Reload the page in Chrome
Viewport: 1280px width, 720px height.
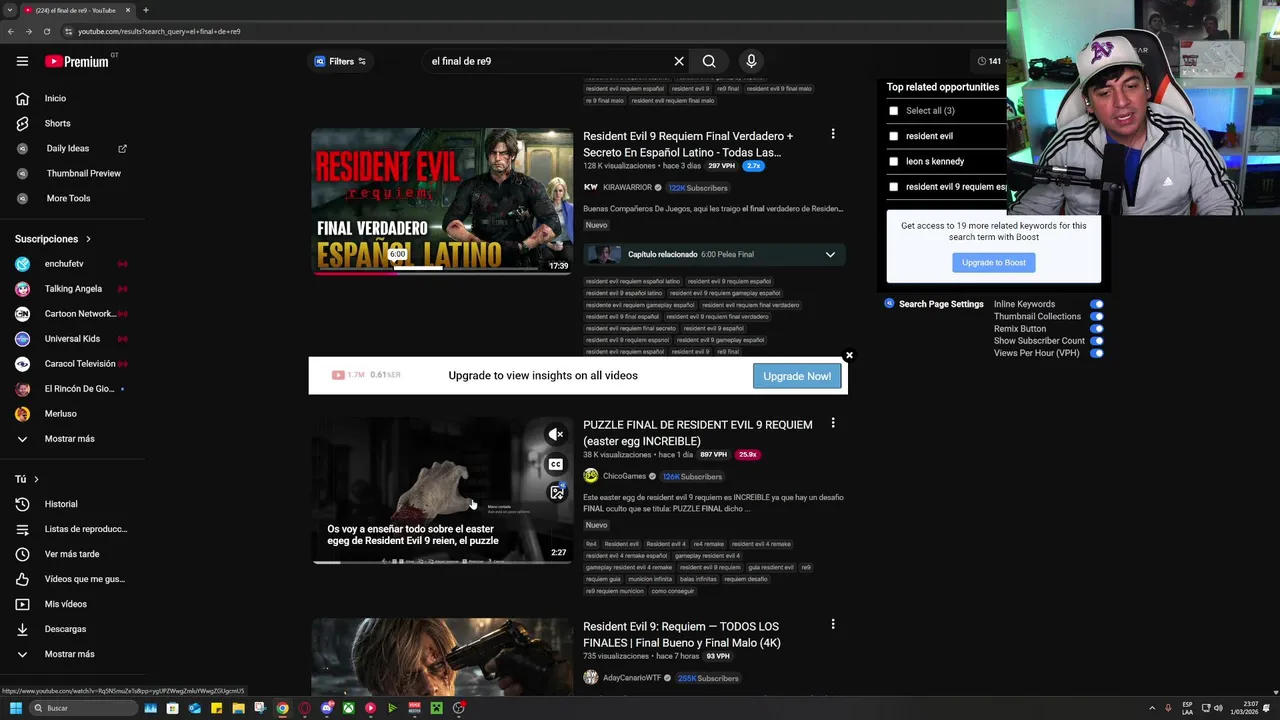46,31
